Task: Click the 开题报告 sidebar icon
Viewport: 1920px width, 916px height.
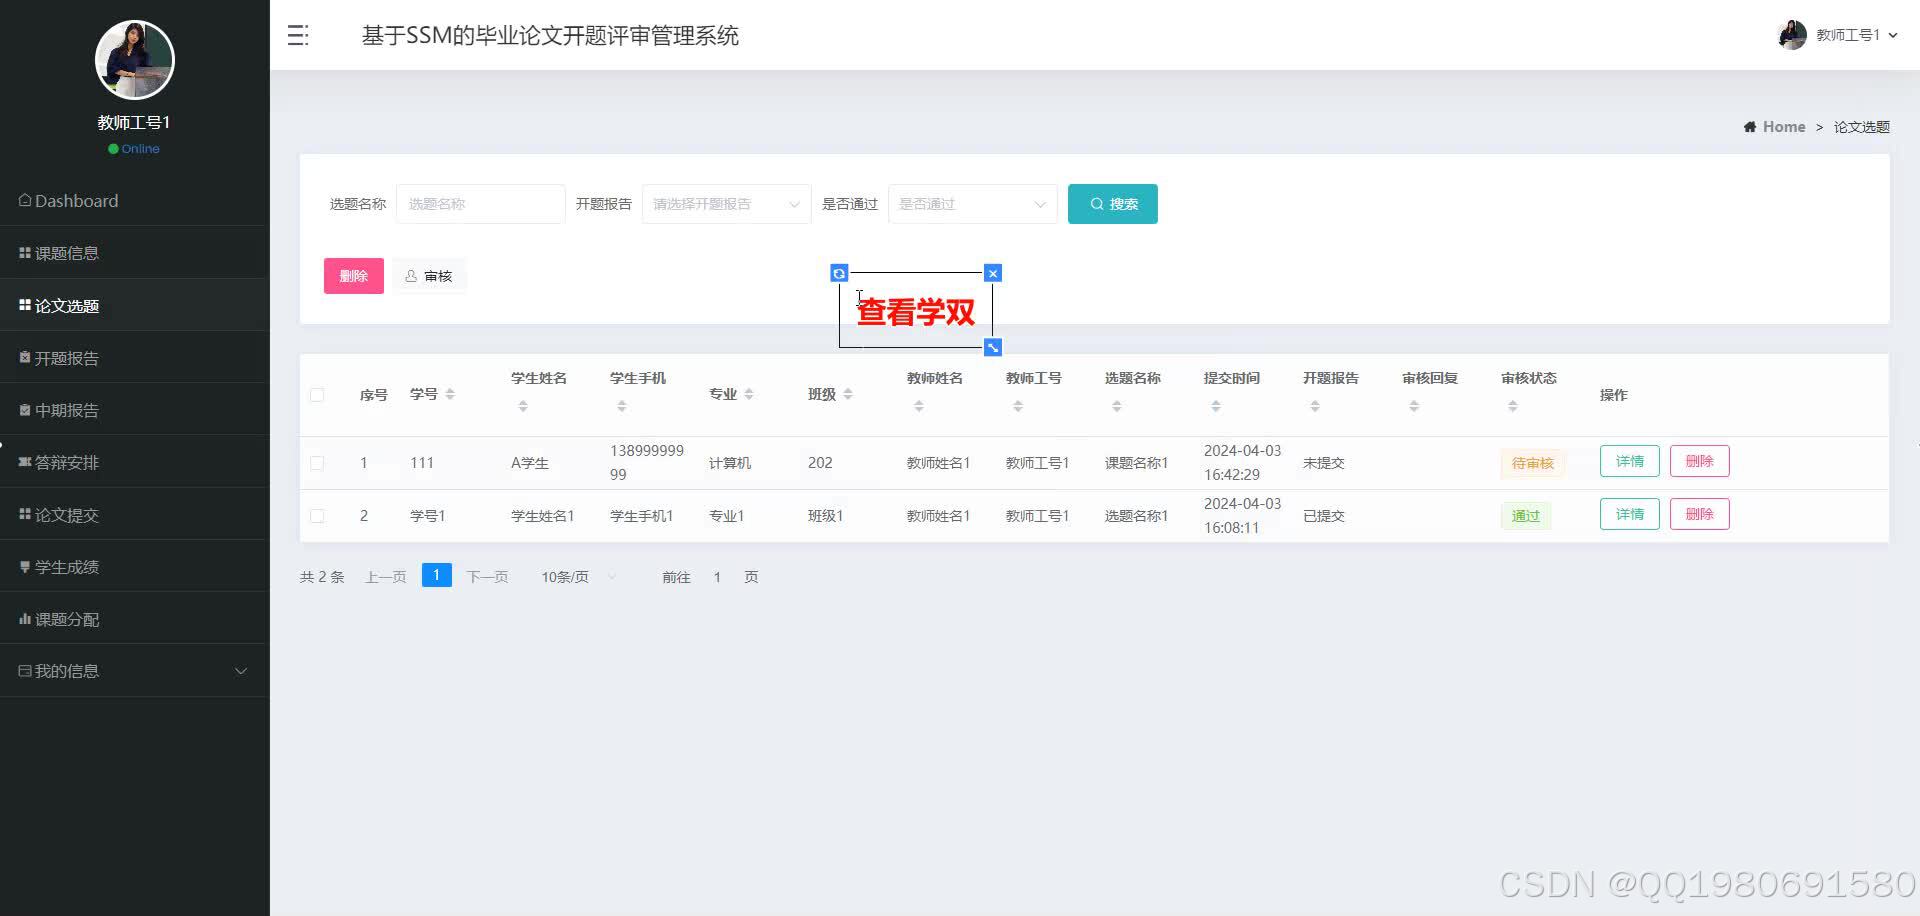Action: 24,357
